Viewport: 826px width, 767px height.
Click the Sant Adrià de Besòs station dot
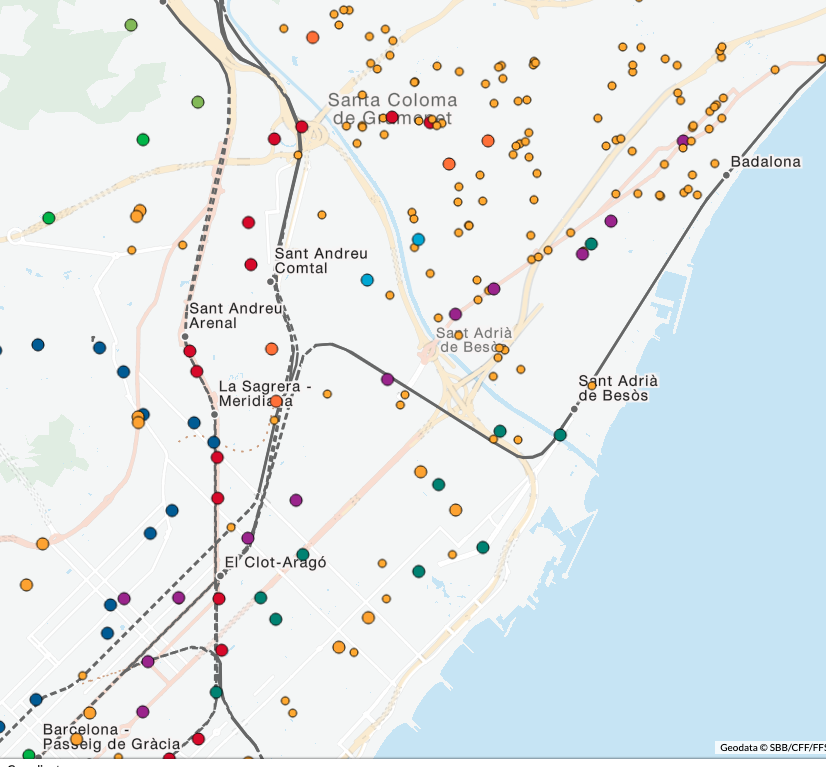(574, 409)
